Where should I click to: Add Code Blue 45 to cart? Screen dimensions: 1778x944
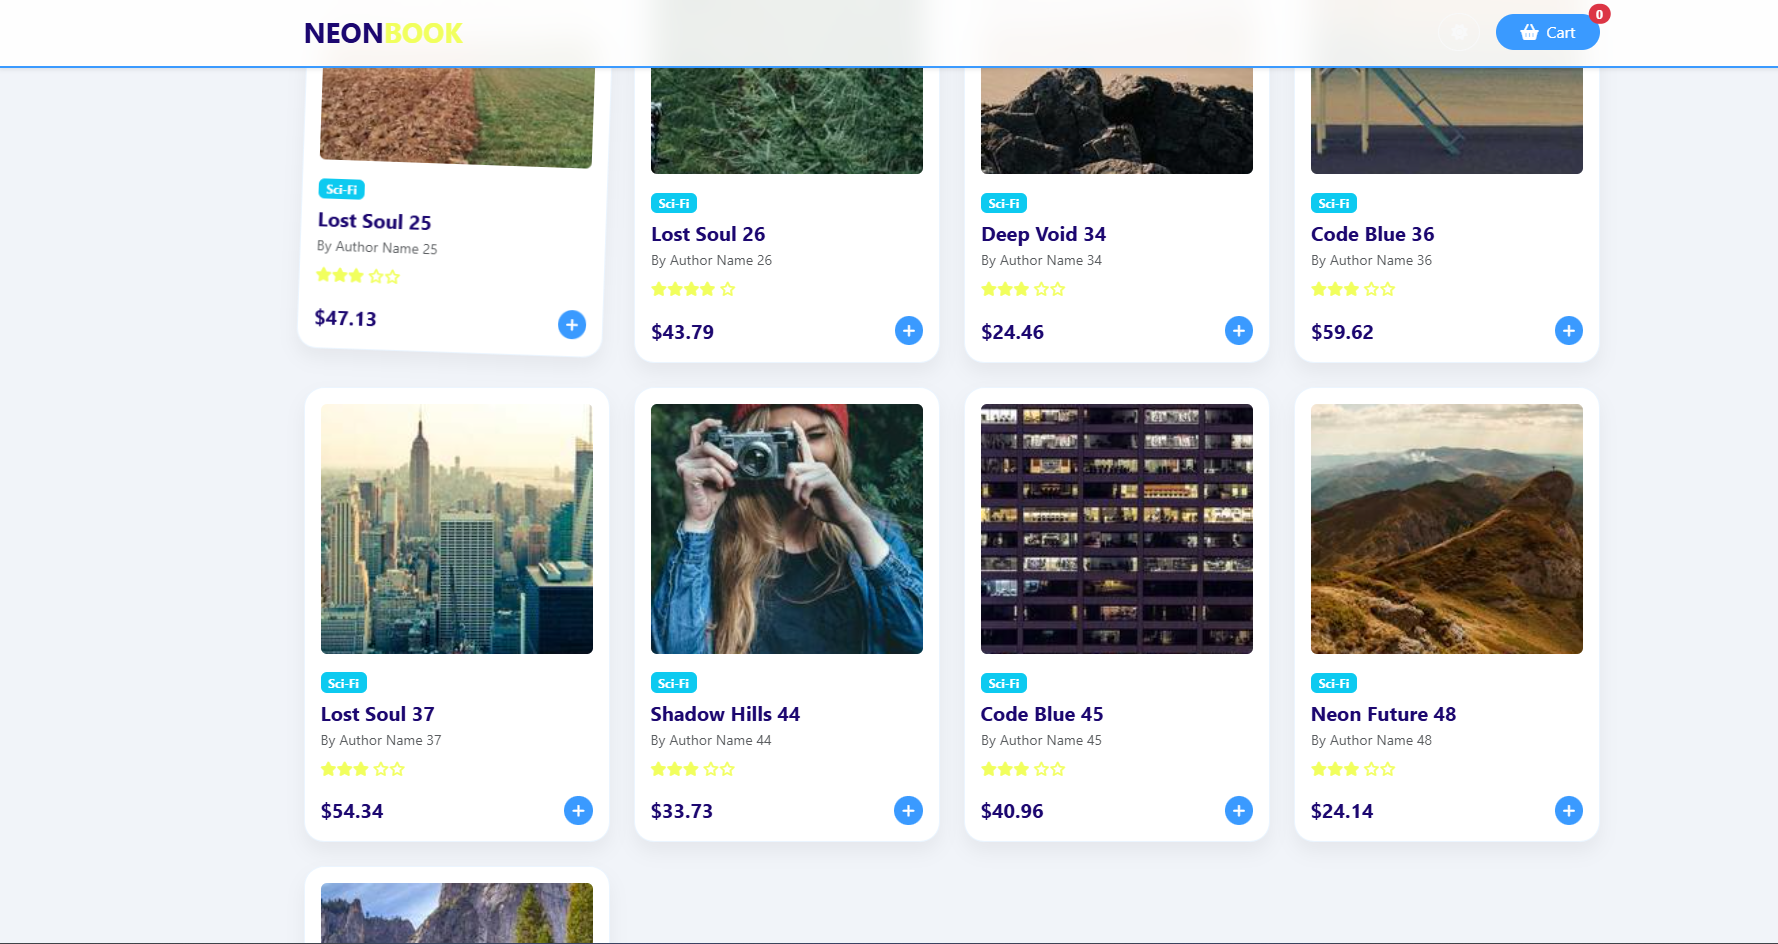[x=1238, y=810]
